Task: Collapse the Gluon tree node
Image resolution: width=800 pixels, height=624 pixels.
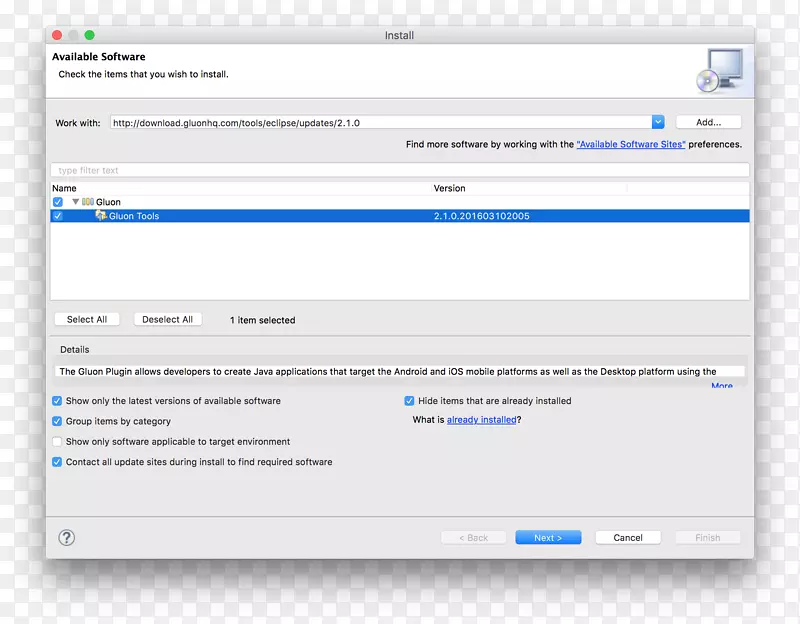Action: pos(75,202)
